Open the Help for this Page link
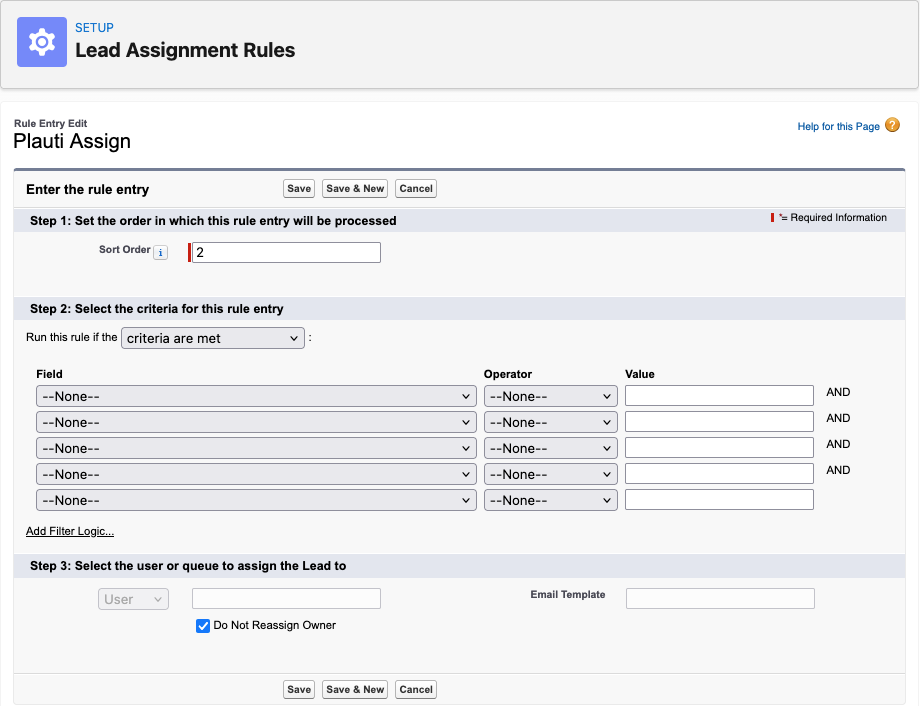 tap(838, 126)
